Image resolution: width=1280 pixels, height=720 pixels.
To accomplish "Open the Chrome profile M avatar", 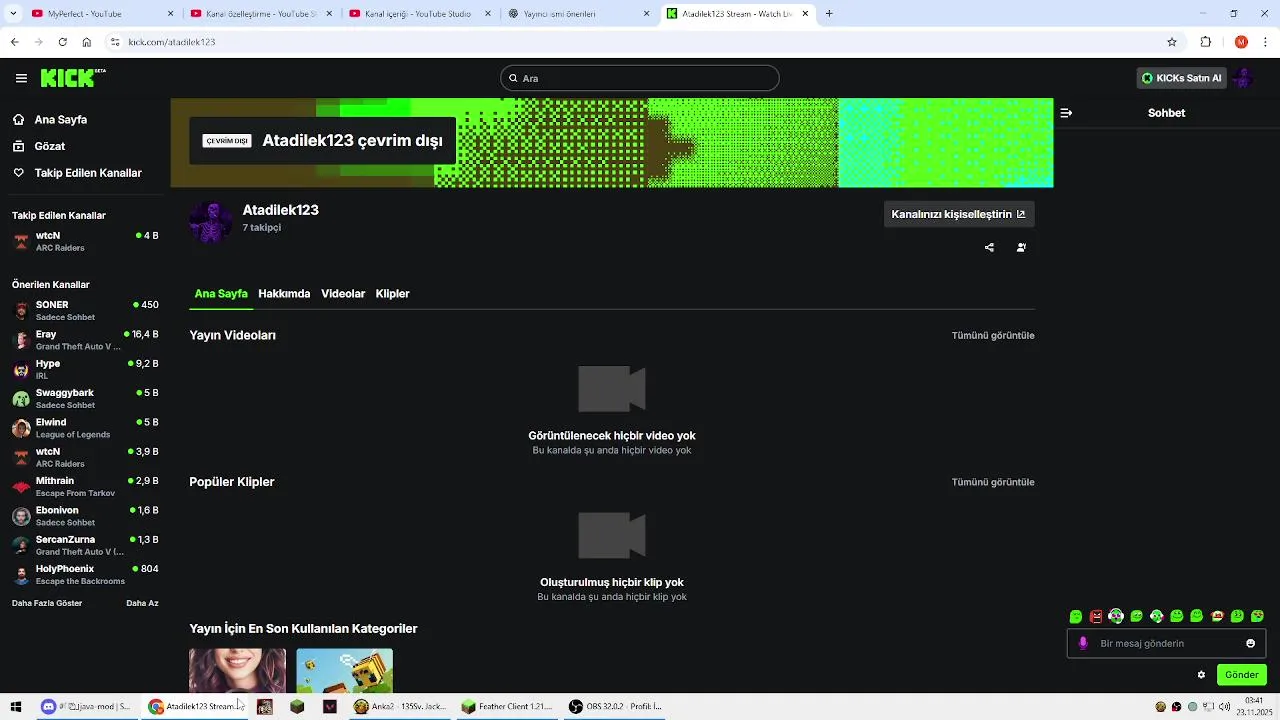I will [x=1241, y=42].
